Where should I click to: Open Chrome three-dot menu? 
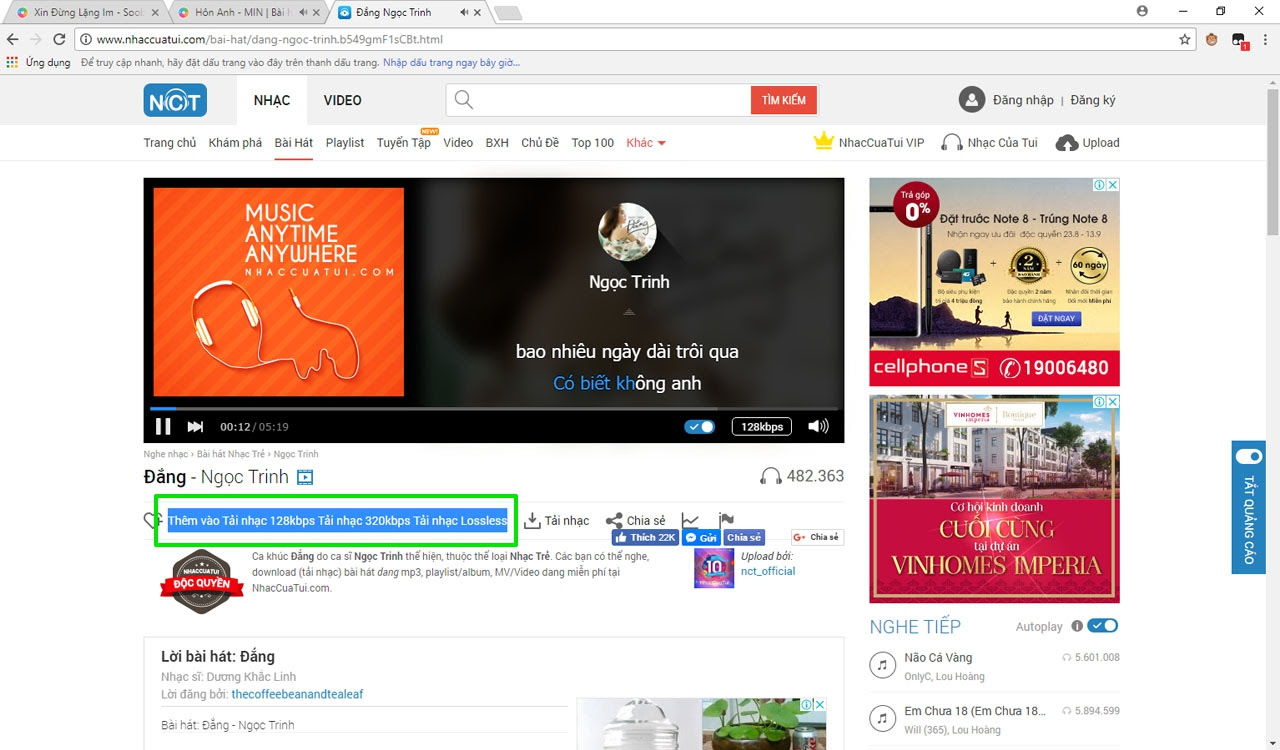(x=1265, y=39)
